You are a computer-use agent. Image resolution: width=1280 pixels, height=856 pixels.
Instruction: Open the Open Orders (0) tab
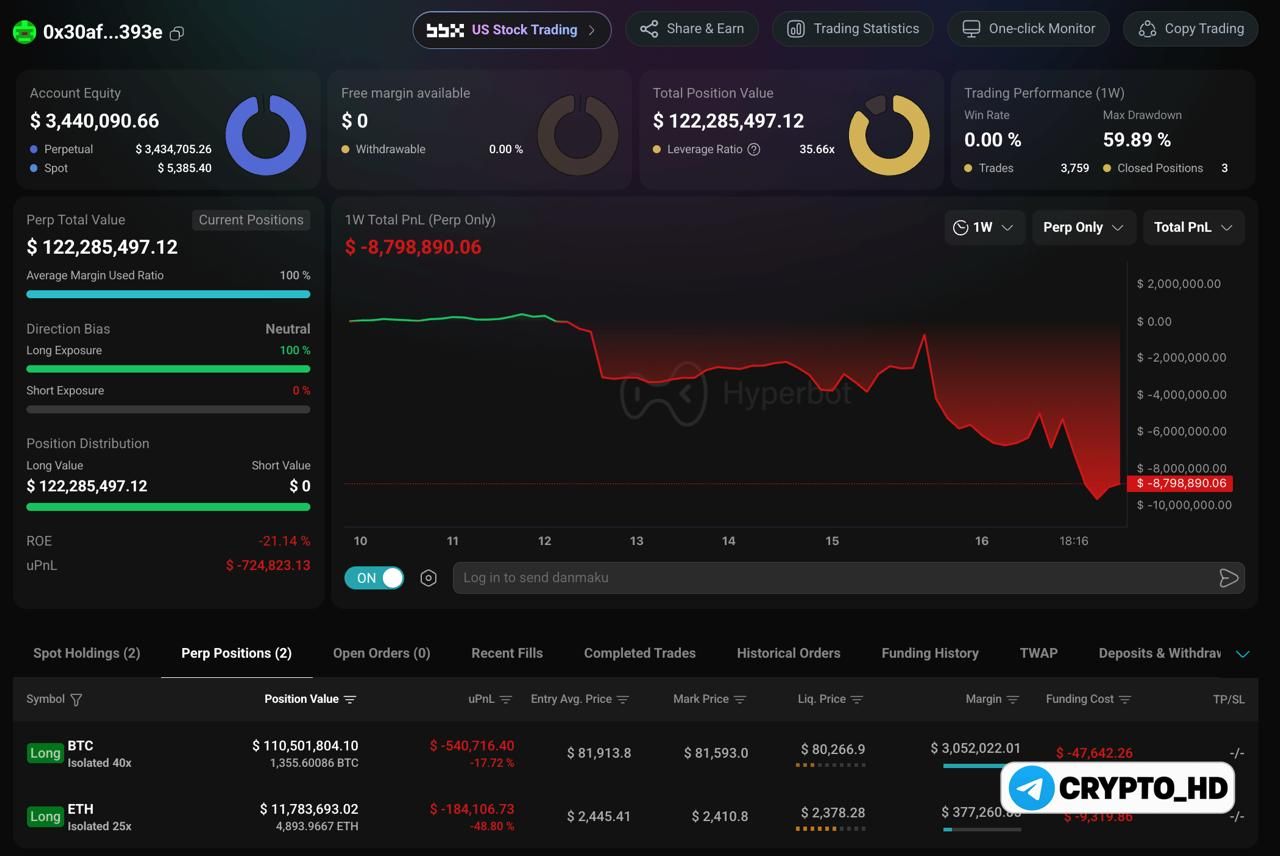pyautogui.click(x=381, y=653)
